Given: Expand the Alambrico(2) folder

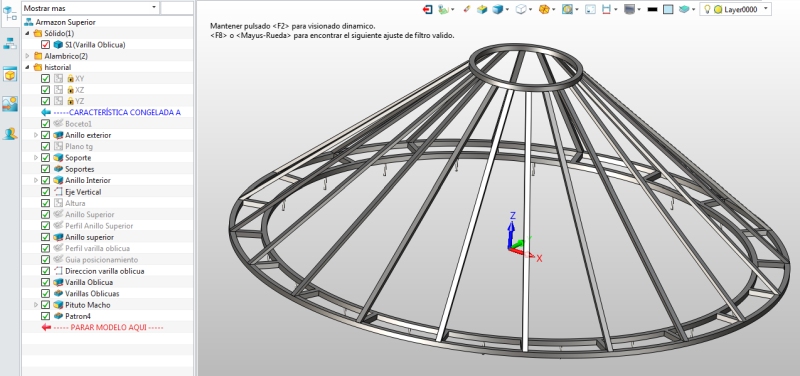Looking at the screenshot, I should tap(28, 56).
